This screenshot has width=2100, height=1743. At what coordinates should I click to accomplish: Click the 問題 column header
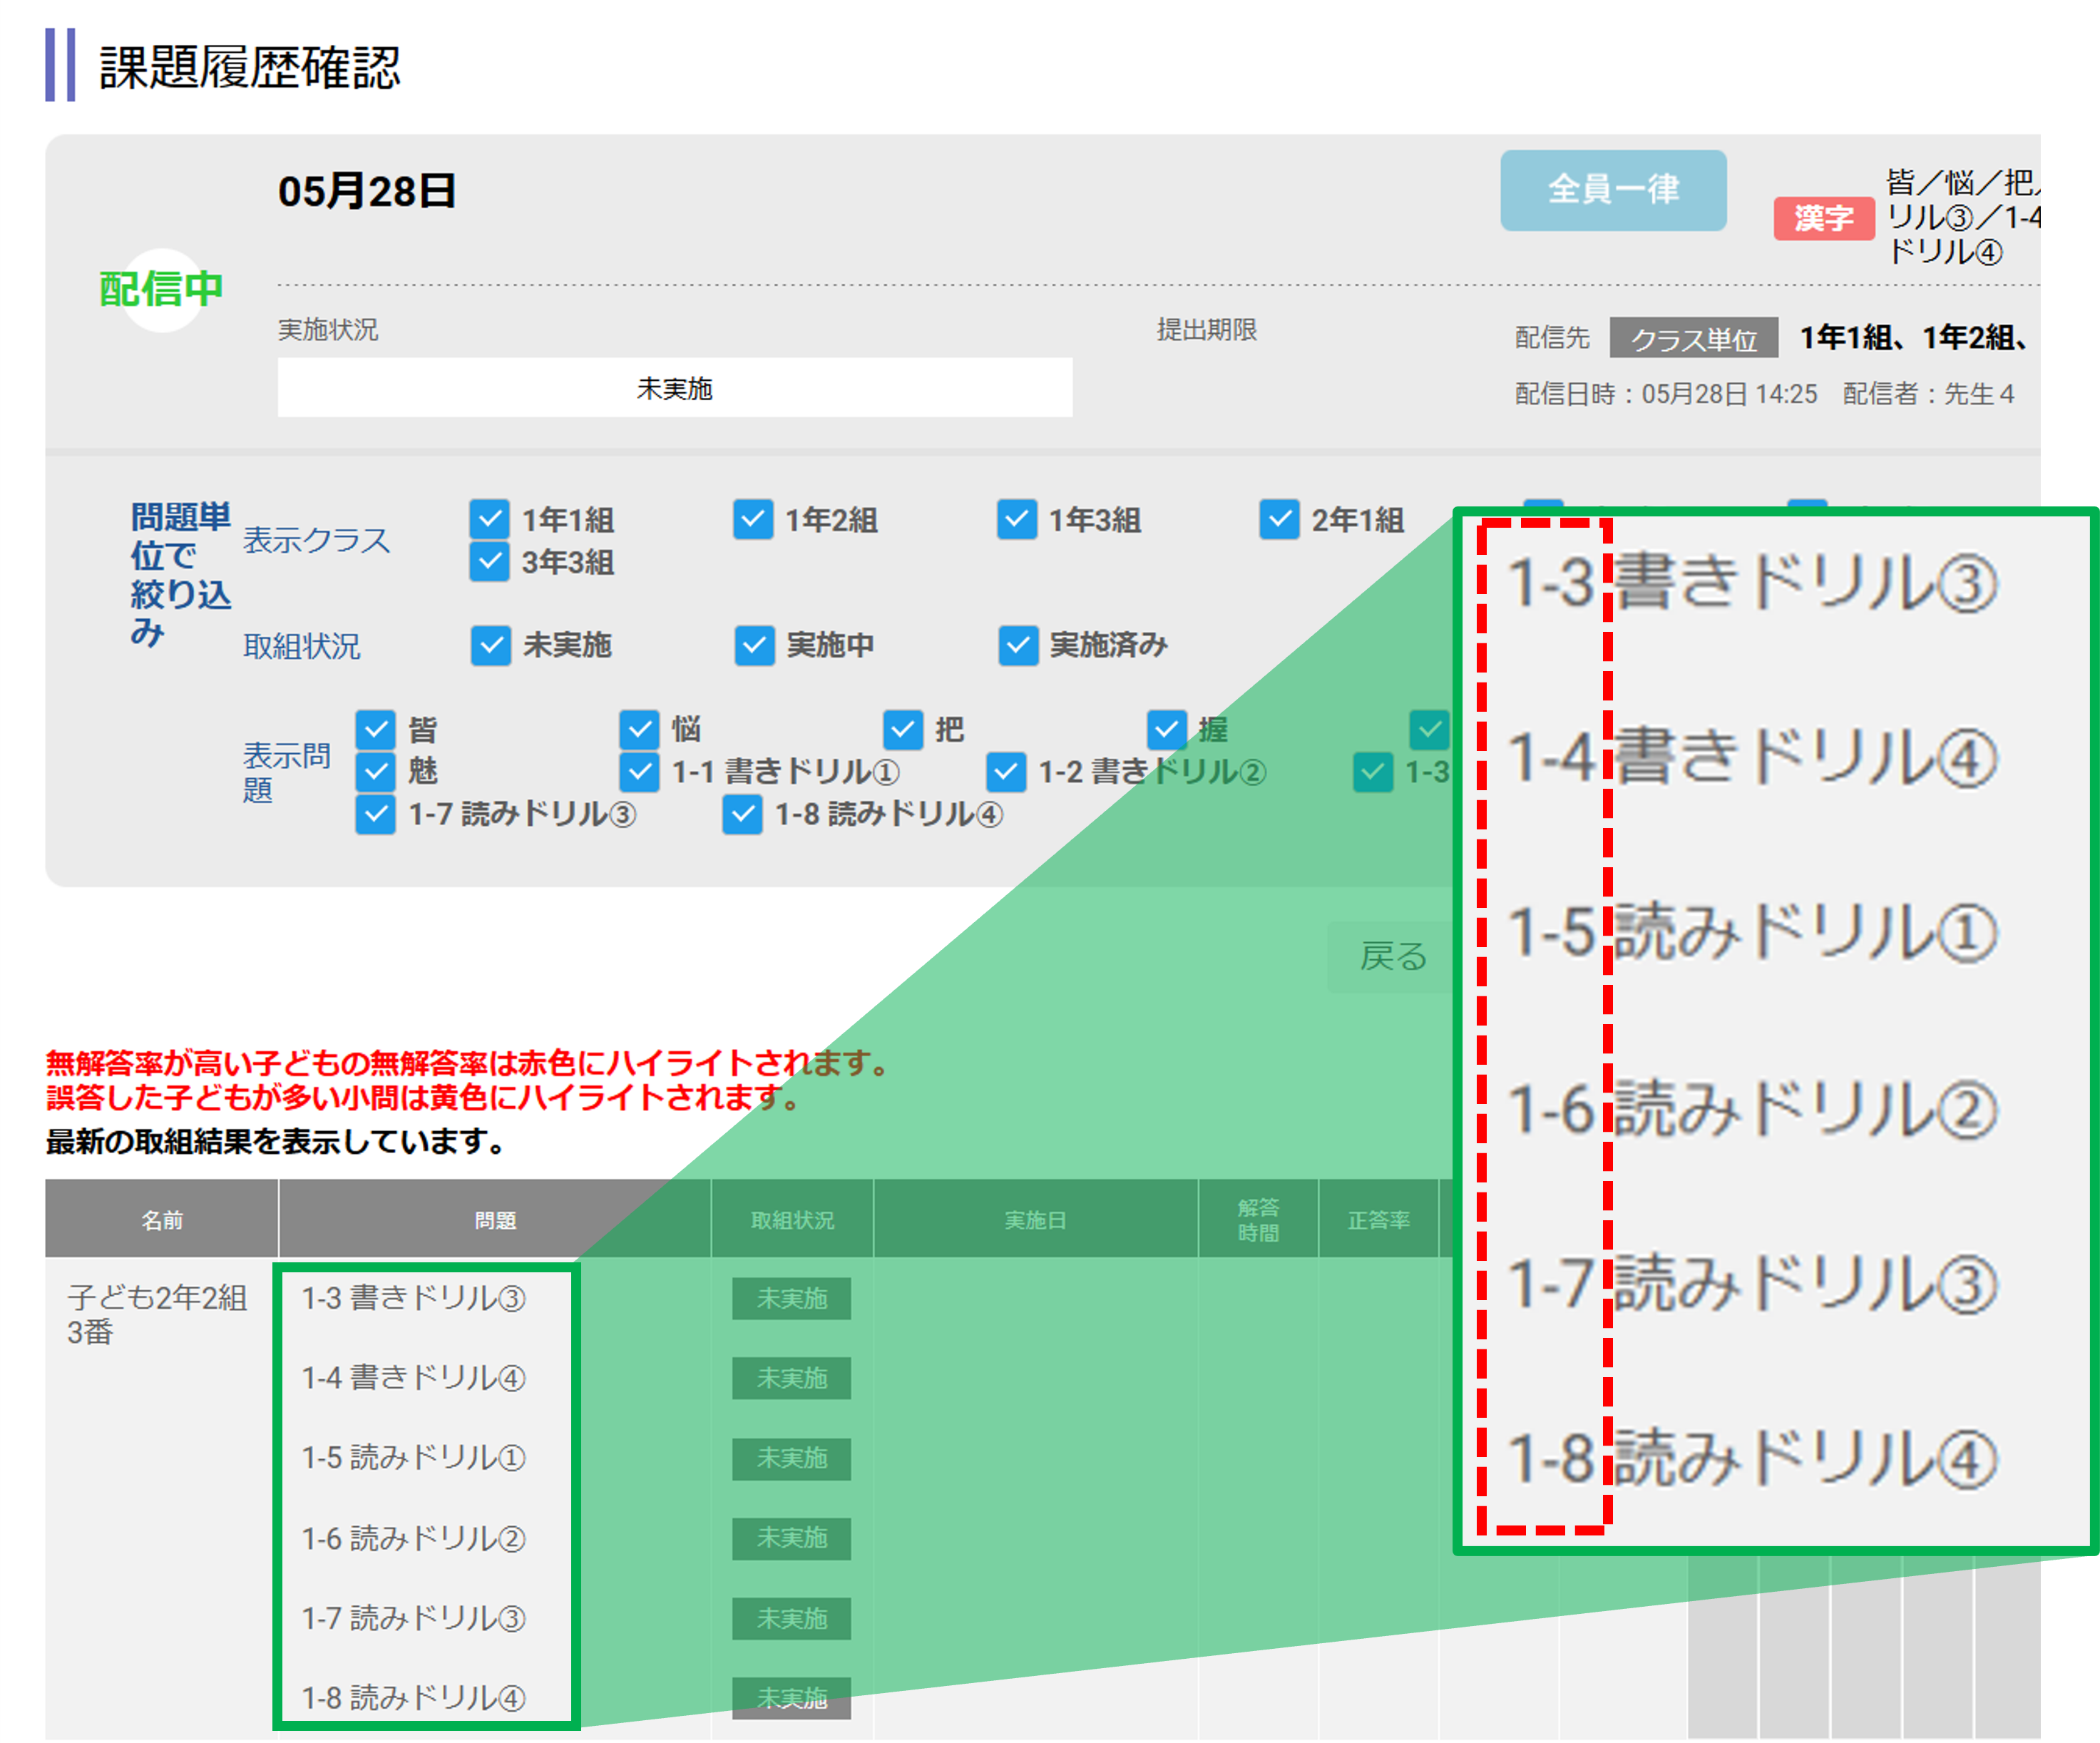(494, 1220)
